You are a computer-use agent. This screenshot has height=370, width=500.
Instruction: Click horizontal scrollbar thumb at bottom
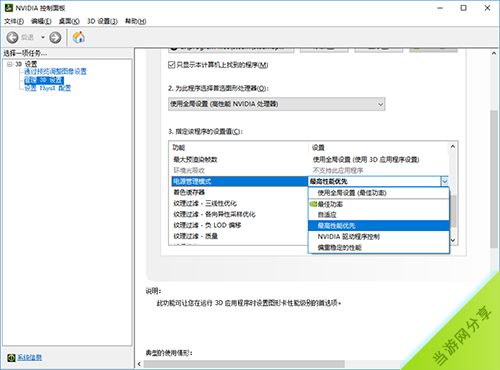pyautogui.click(x=244, y=364)
